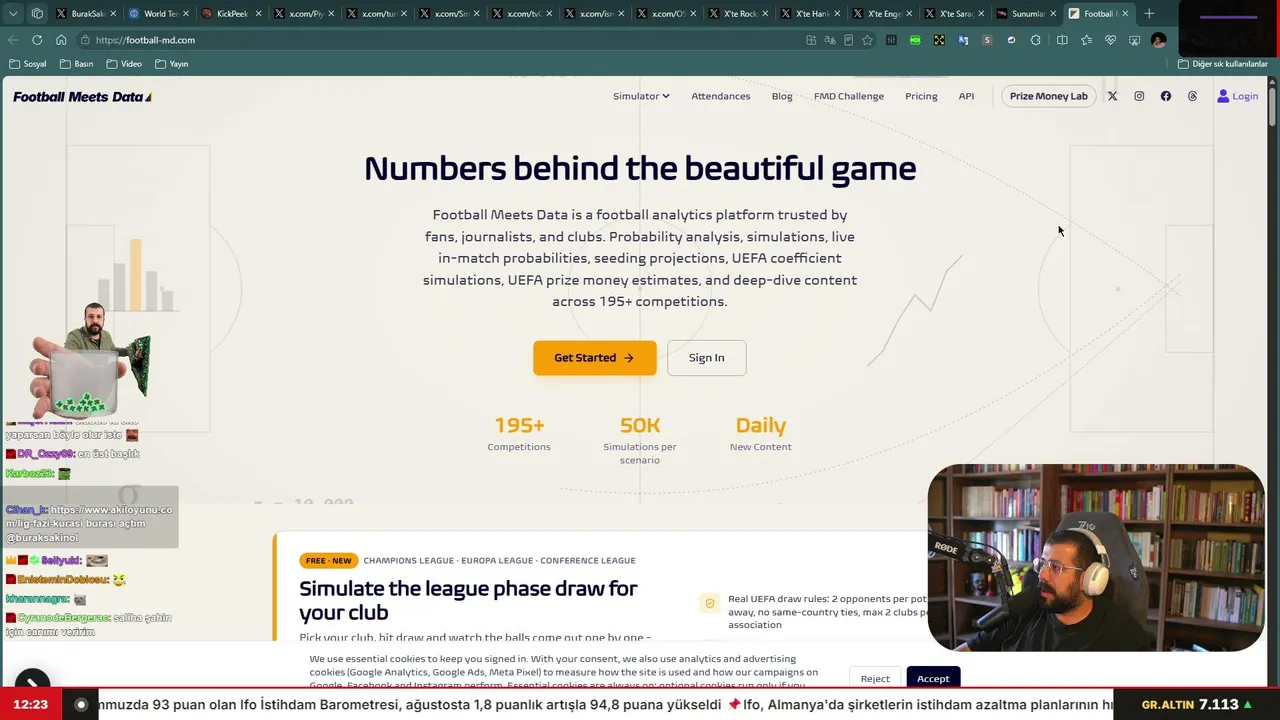Click the 'Numbers behind the beautiful game' headline

(640, 169)
